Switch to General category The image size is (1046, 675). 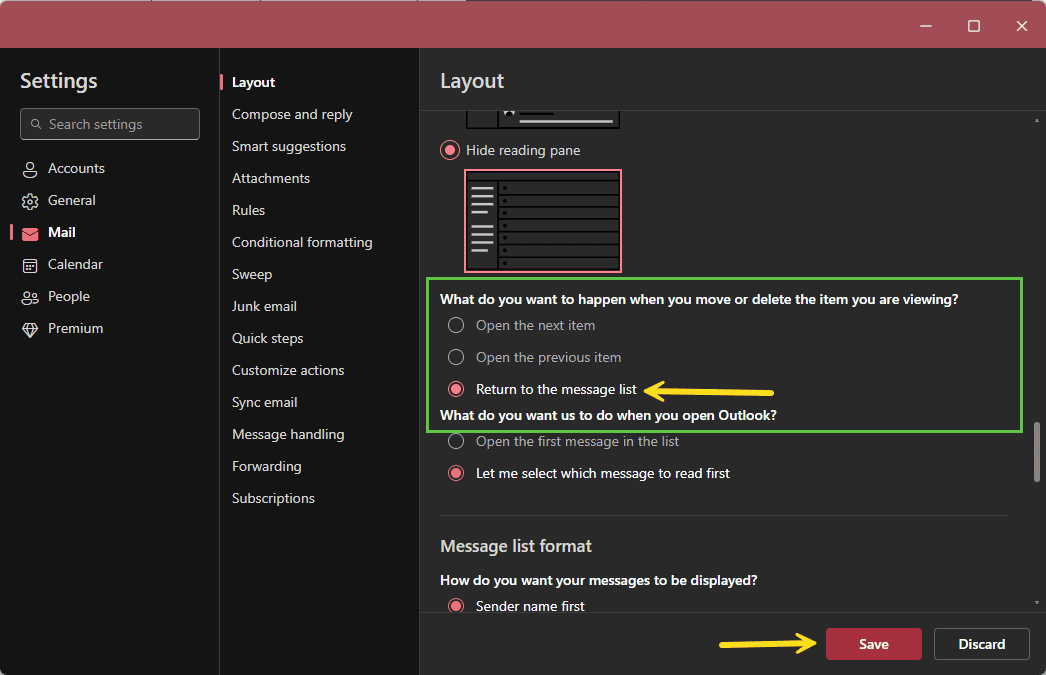pos(71,200)
